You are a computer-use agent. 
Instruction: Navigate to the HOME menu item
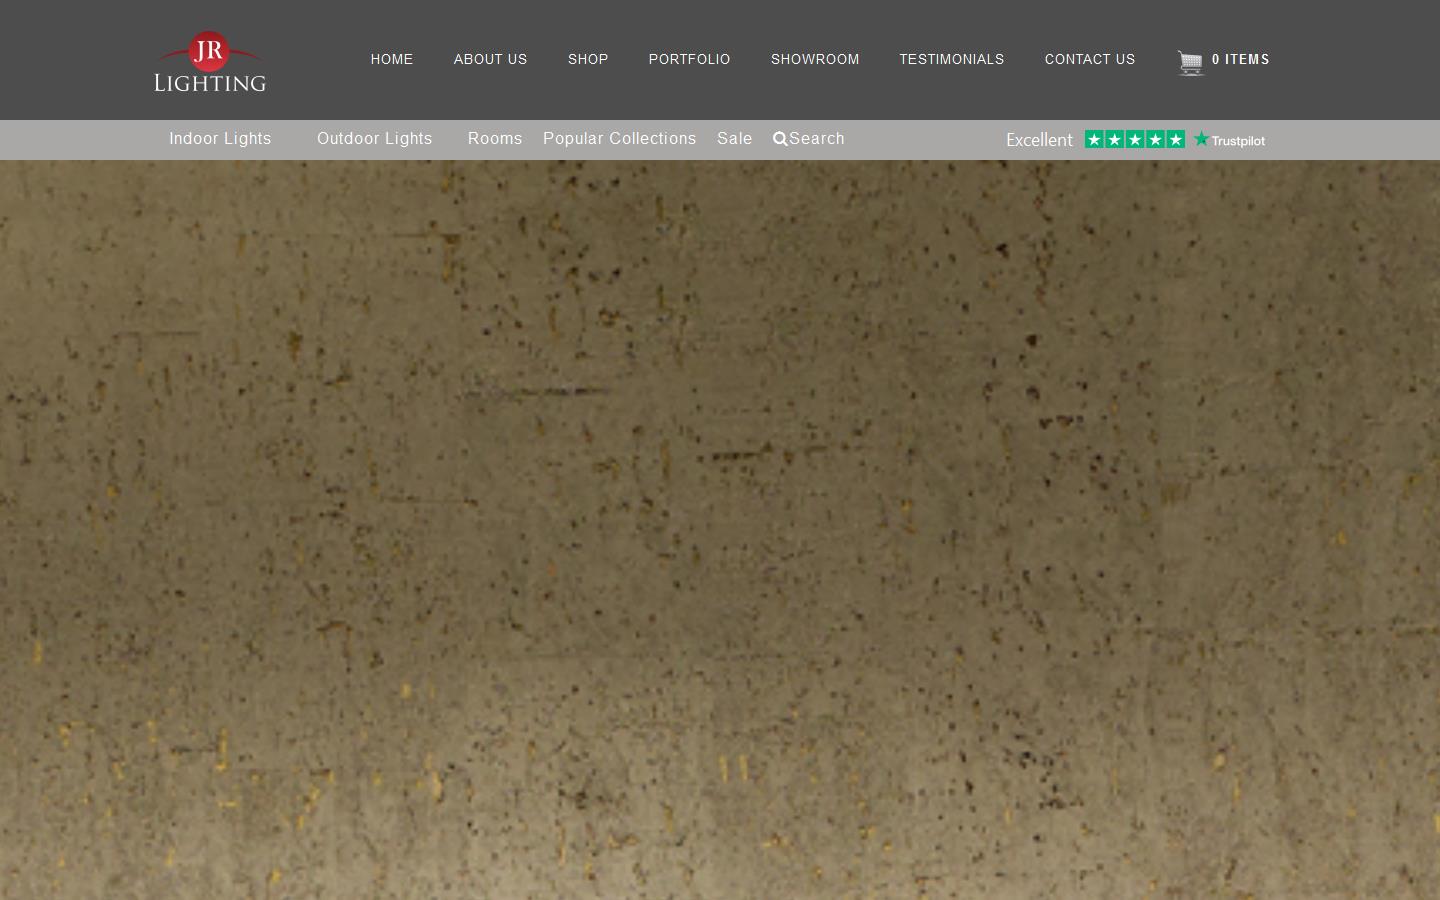(392, 59)
